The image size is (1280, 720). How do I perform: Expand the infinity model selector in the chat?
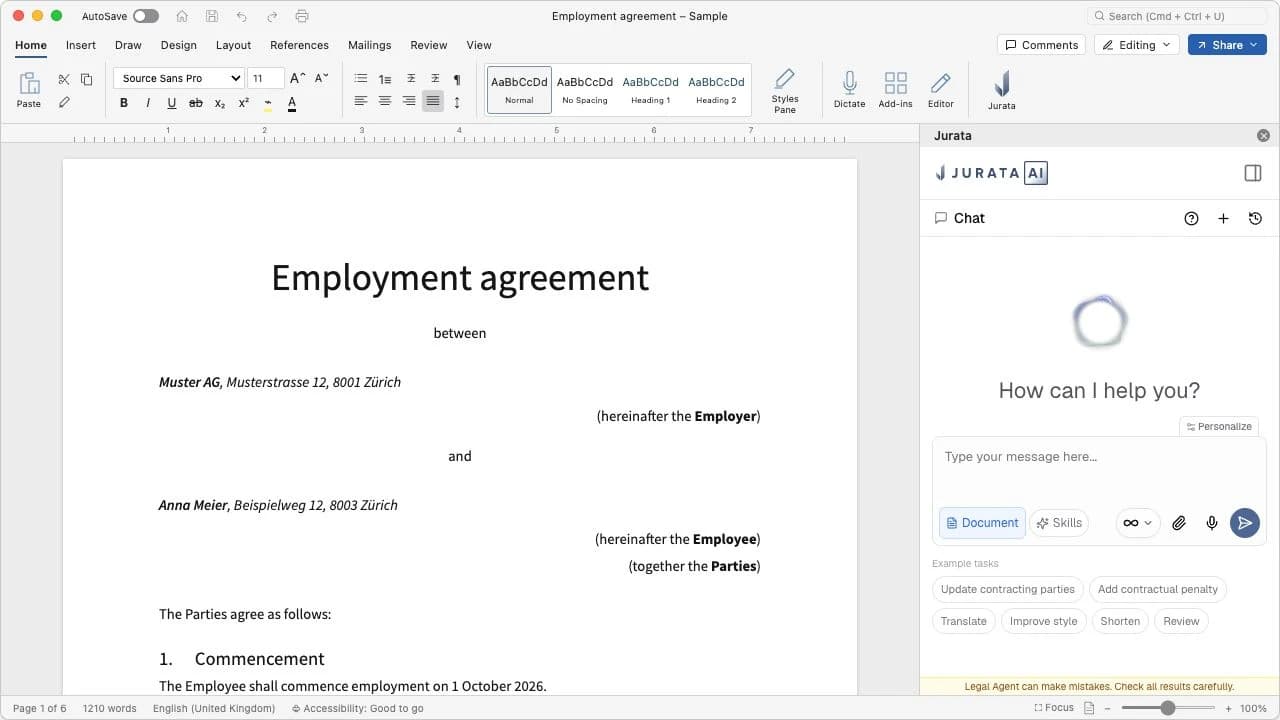(1138, 523)
